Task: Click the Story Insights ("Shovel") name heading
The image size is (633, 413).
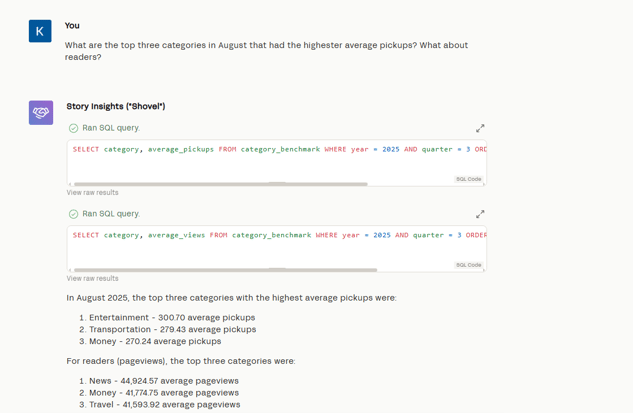Action: point(116,106)
